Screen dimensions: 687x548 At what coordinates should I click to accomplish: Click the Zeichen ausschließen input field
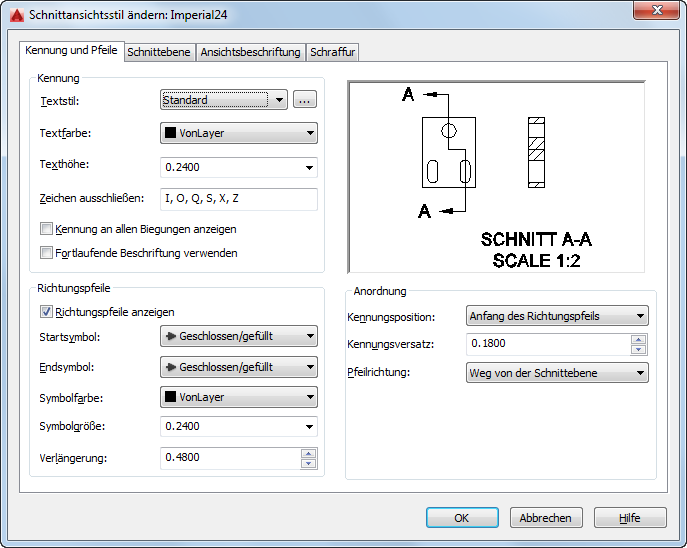coord(239,199)
